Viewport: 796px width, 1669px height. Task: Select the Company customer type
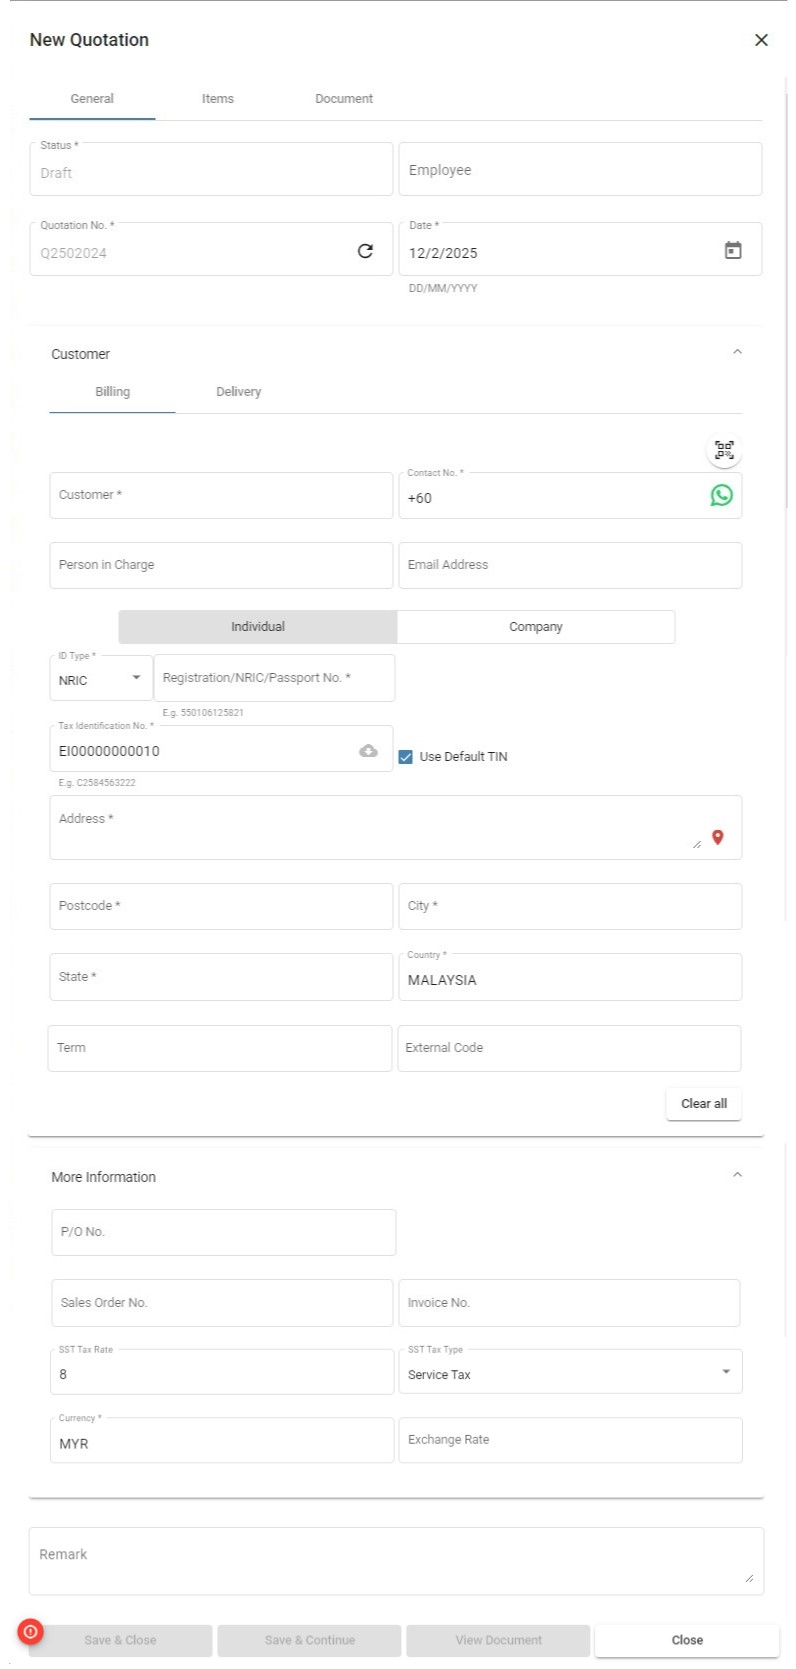coord(536,627)
